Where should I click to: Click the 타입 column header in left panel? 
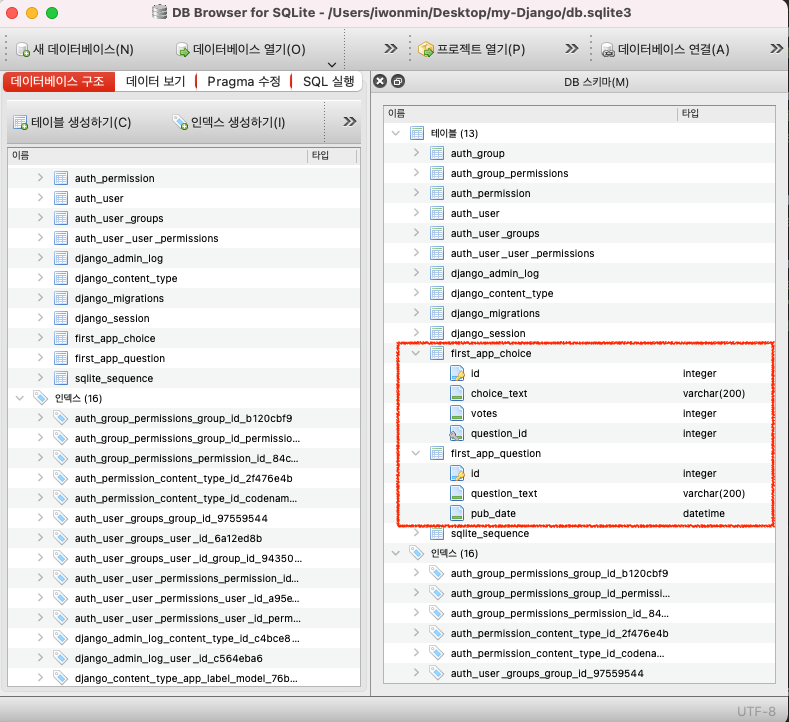pyautogui.click(x=332, y=155)
